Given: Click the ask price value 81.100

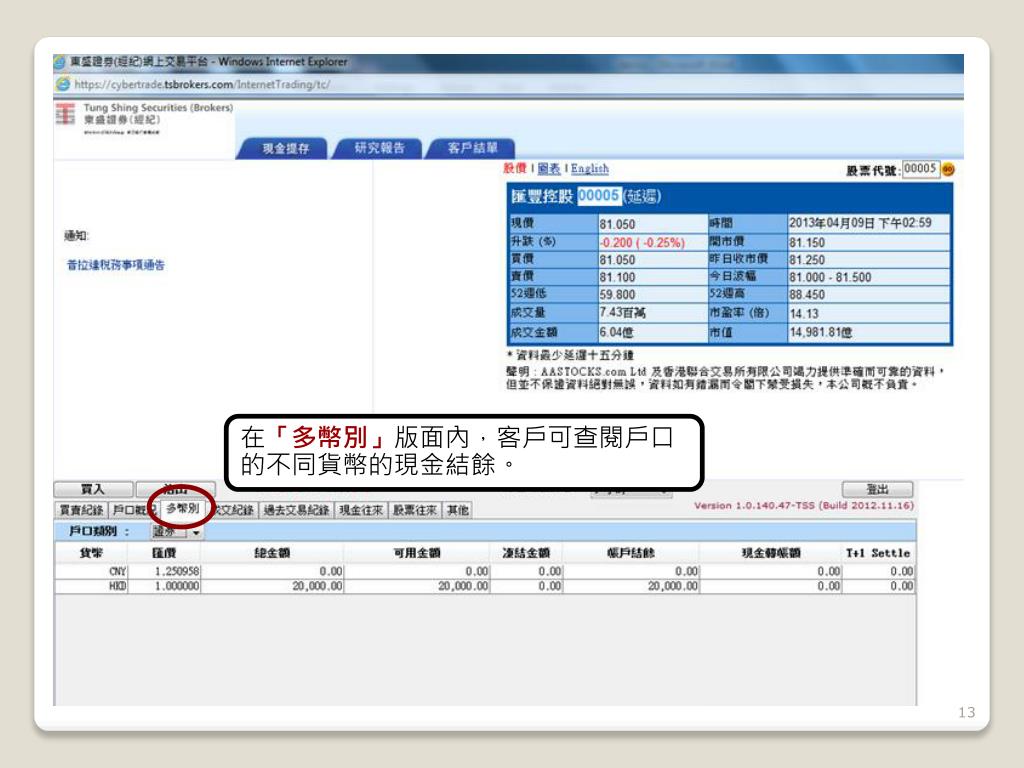Looking at the screenshot, I should coord(617,278).
